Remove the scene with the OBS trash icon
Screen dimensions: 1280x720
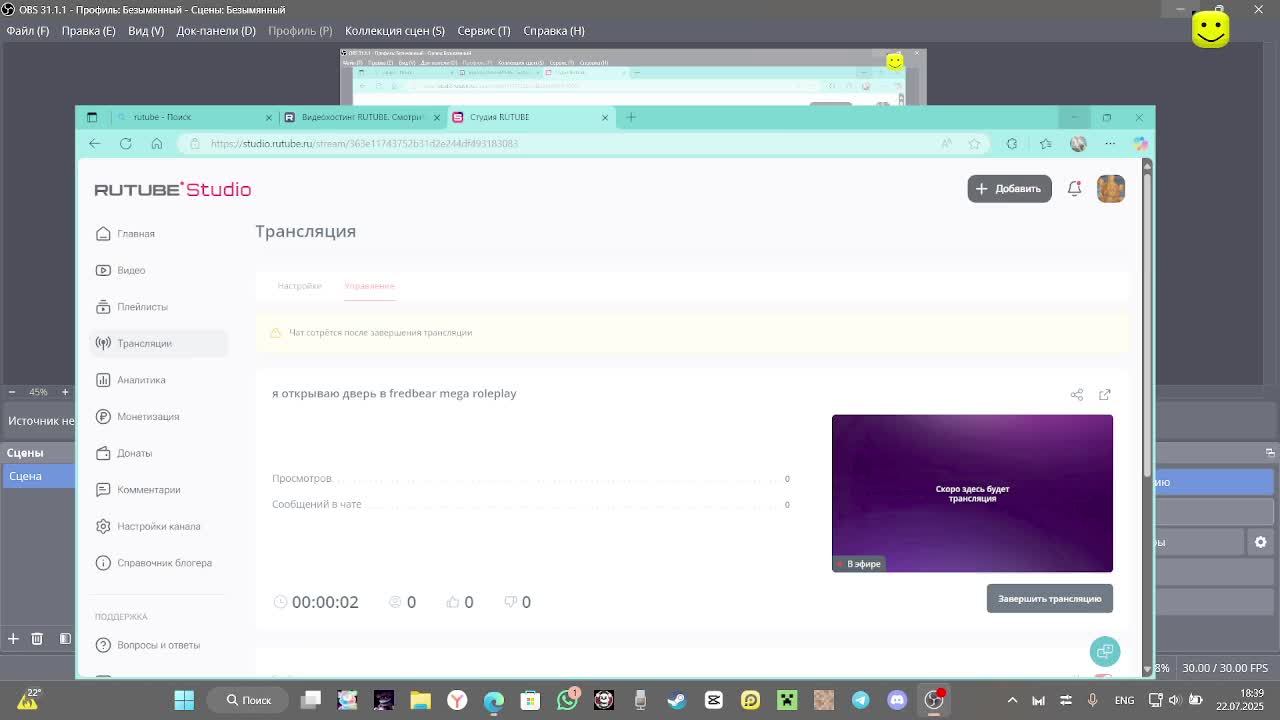click(x=37, y=638)
